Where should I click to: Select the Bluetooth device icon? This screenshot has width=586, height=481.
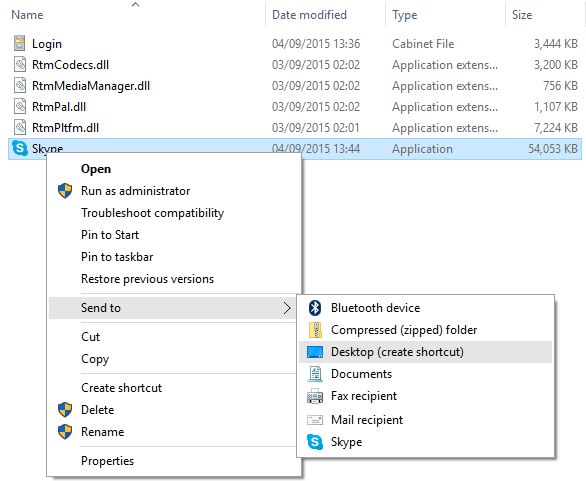(x=315, y=308)
